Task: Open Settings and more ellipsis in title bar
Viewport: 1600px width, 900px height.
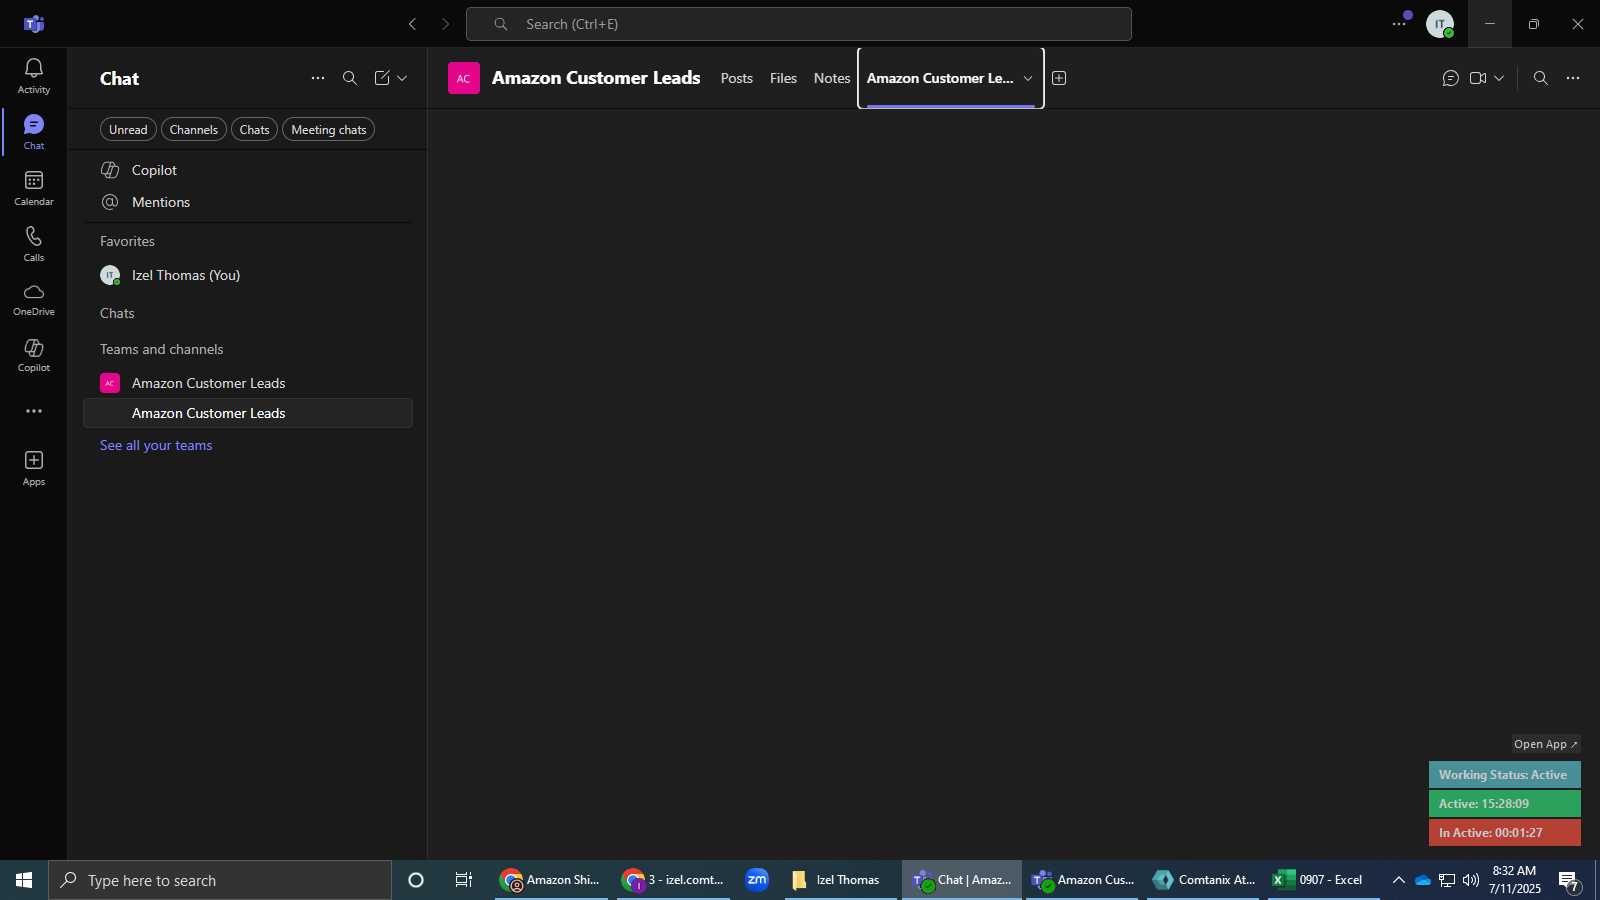Action: tap(1399, 24)
